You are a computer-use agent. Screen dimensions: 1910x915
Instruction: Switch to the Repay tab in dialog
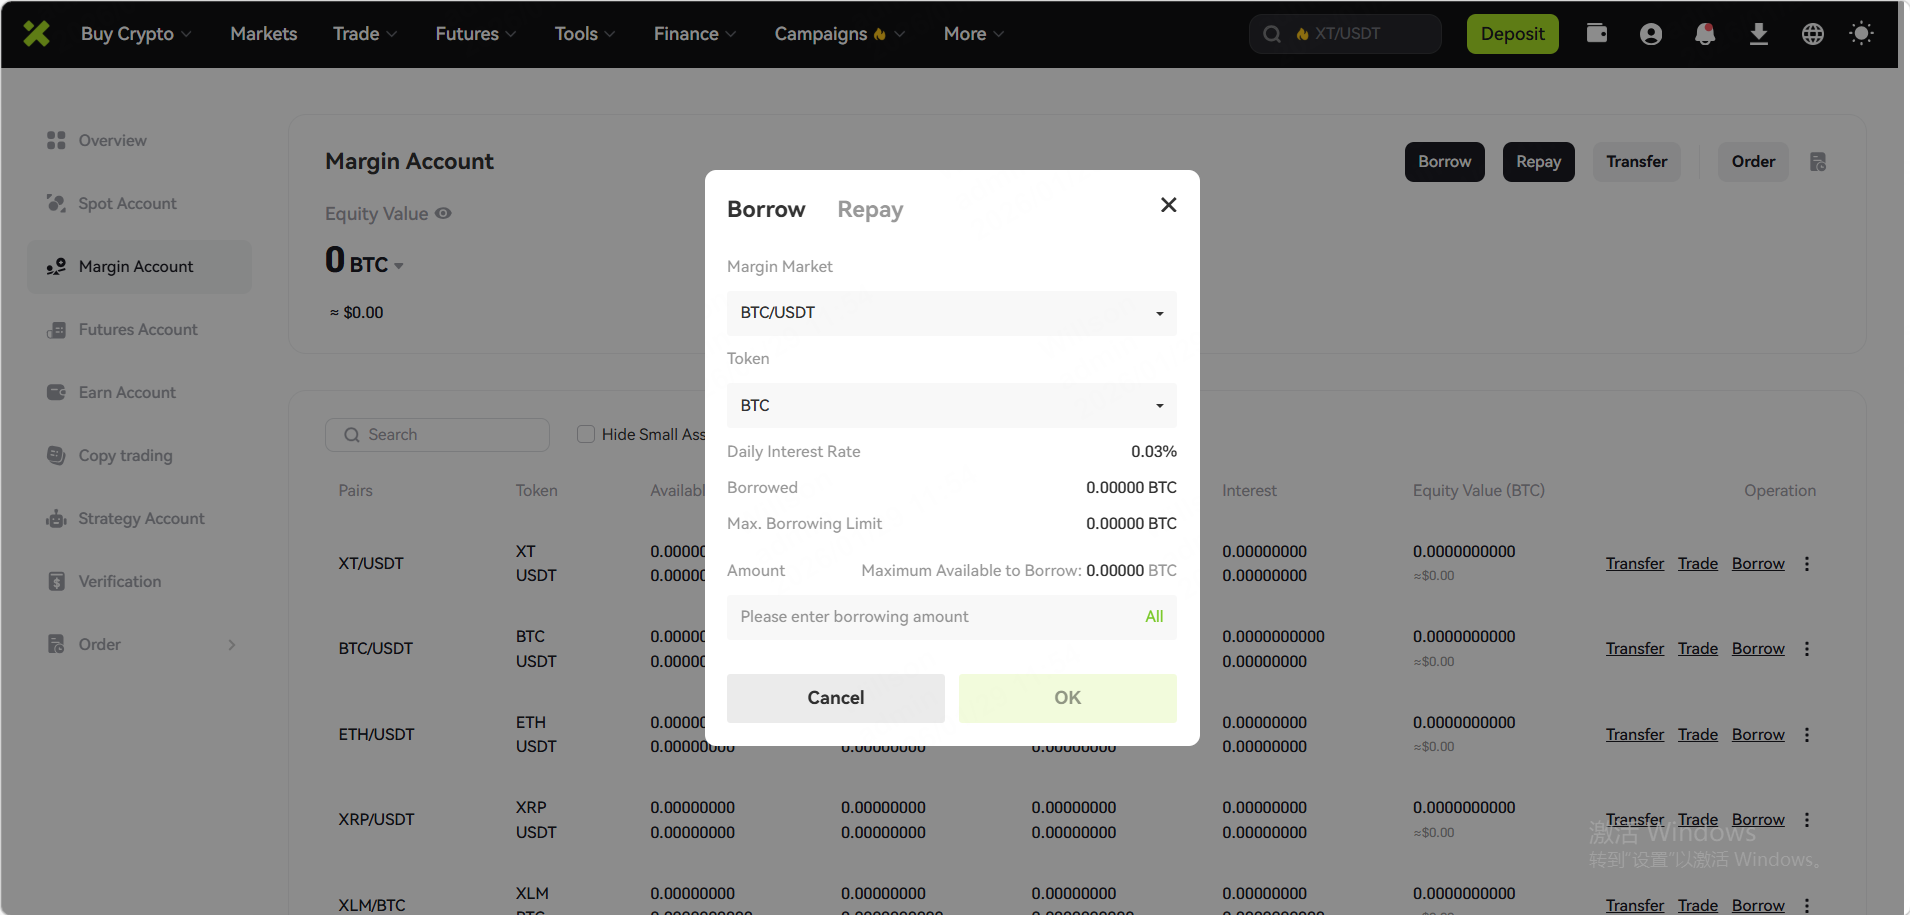tap(869, 210)
